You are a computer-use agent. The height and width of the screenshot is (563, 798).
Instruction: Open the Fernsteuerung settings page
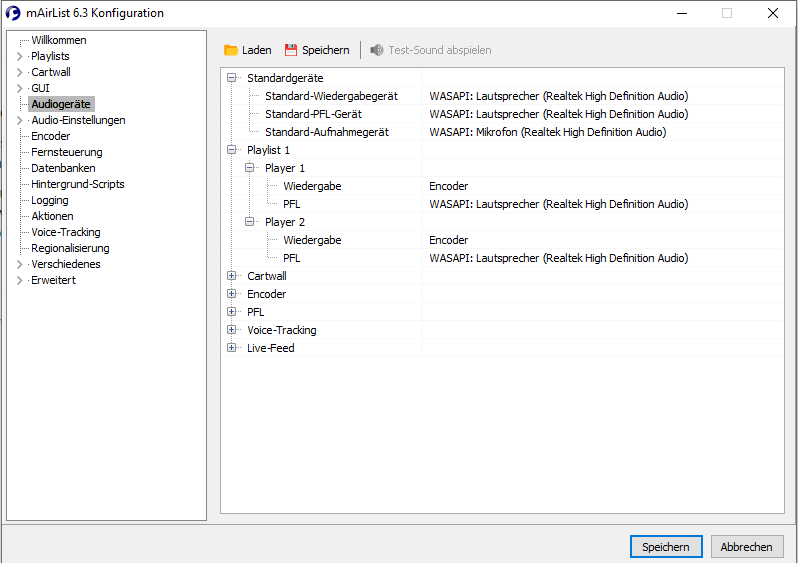pos(66,152)
